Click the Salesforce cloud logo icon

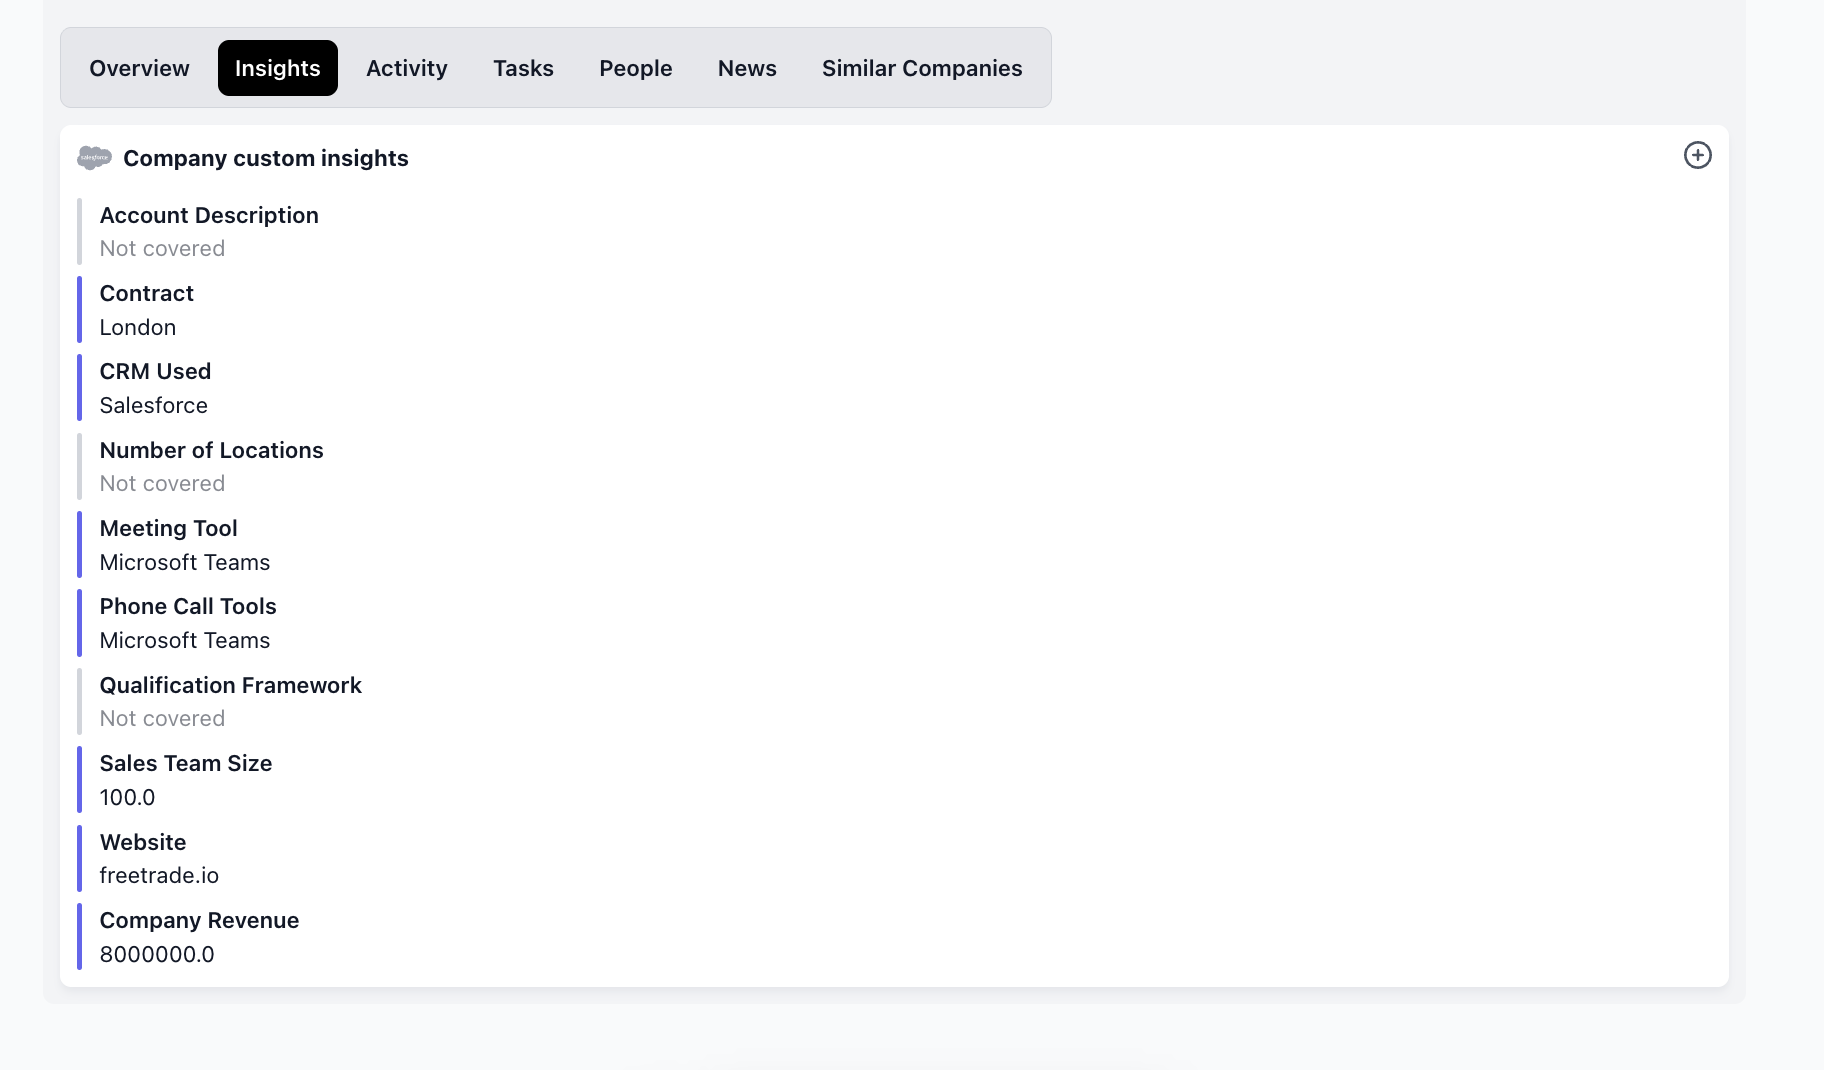tap(94, 158)
